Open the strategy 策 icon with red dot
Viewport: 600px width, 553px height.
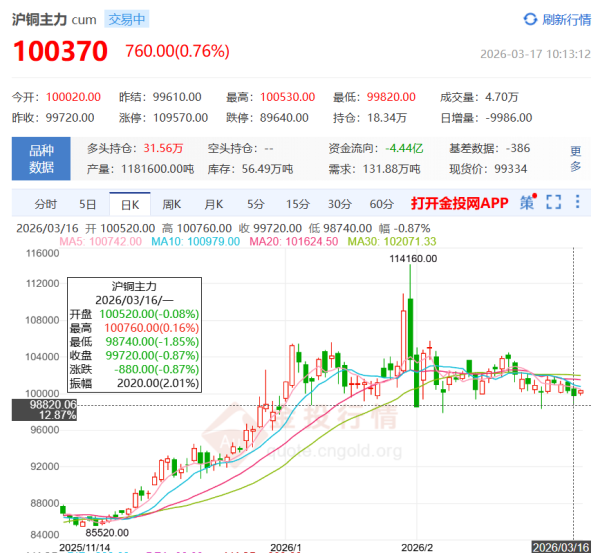(528, 202)
